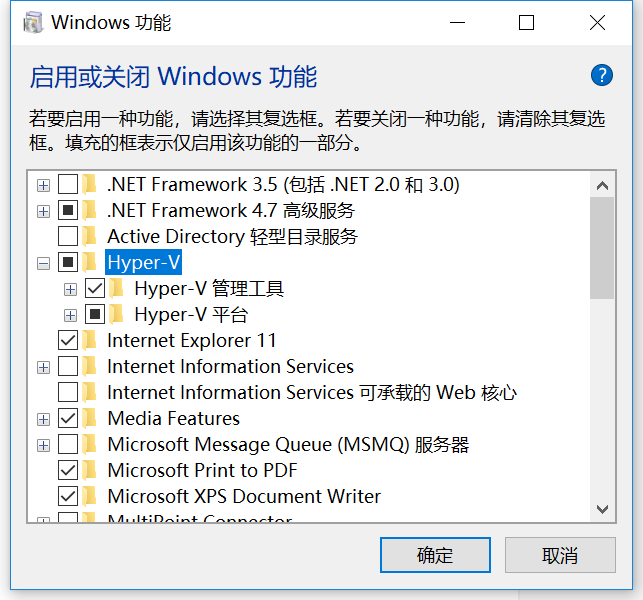Click the Windows Features title bar icon
This screenshot has width=643, height=600.
[33, 23]
